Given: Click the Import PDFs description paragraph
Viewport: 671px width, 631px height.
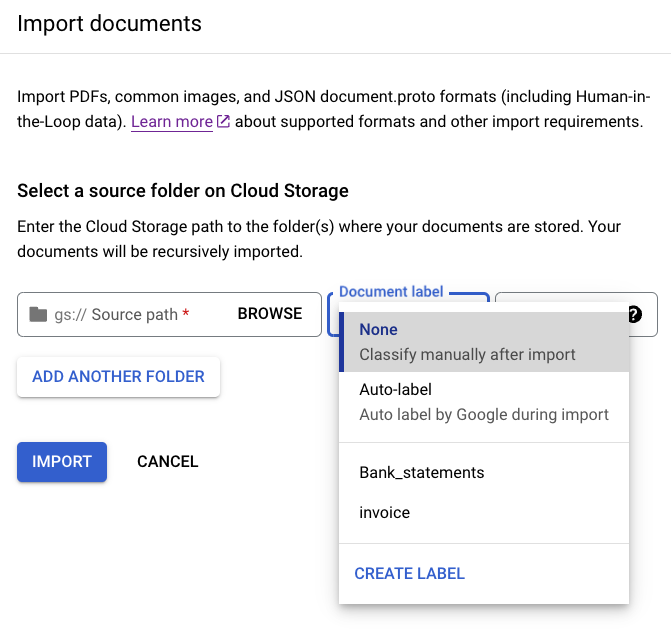Looking at the screenshot, I should coord(330,110).
